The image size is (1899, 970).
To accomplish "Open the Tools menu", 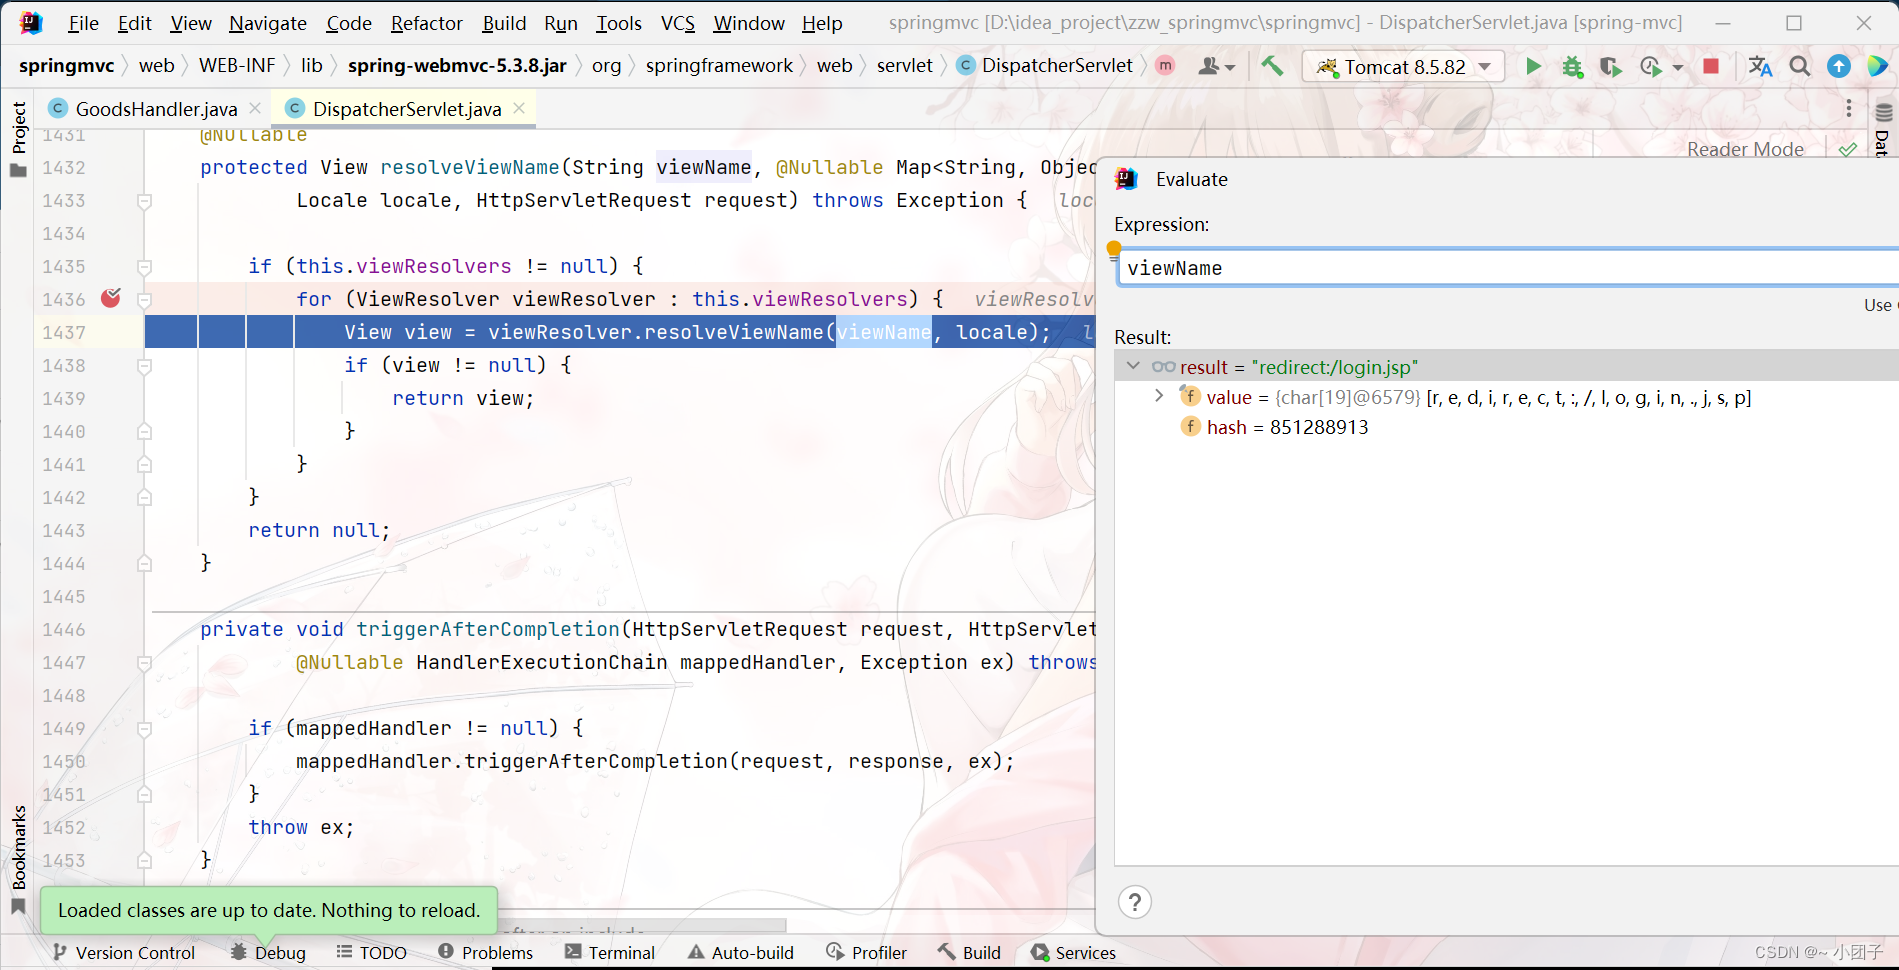I will point(619,23).
